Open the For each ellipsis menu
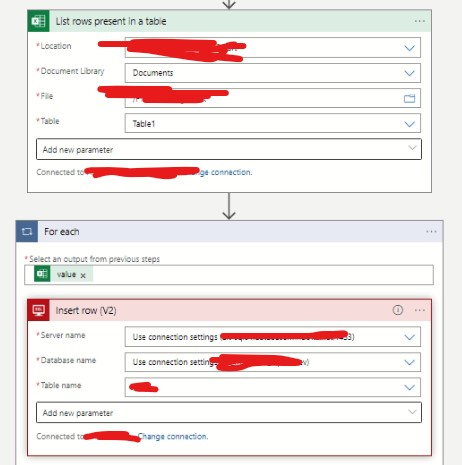 point(431,231)
